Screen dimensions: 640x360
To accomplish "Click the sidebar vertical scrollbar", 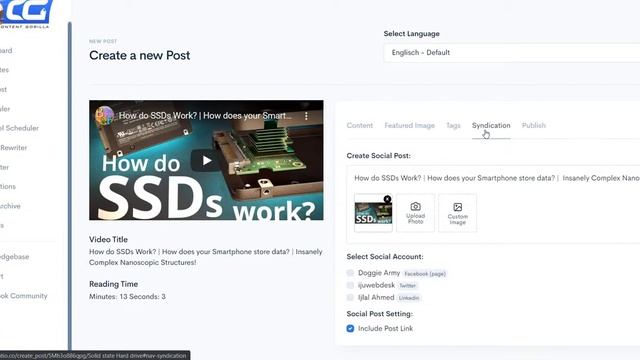I will [70, 186].
